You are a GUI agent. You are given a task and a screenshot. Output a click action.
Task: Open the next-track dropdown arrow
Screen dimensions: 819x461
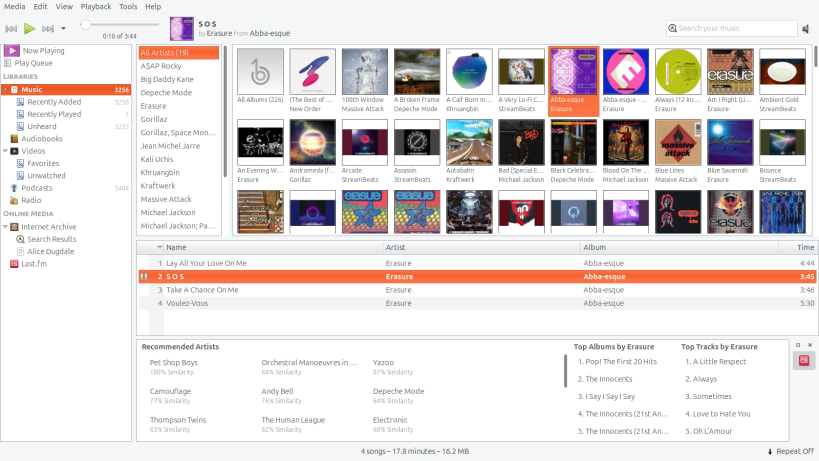tap(63, 28)
